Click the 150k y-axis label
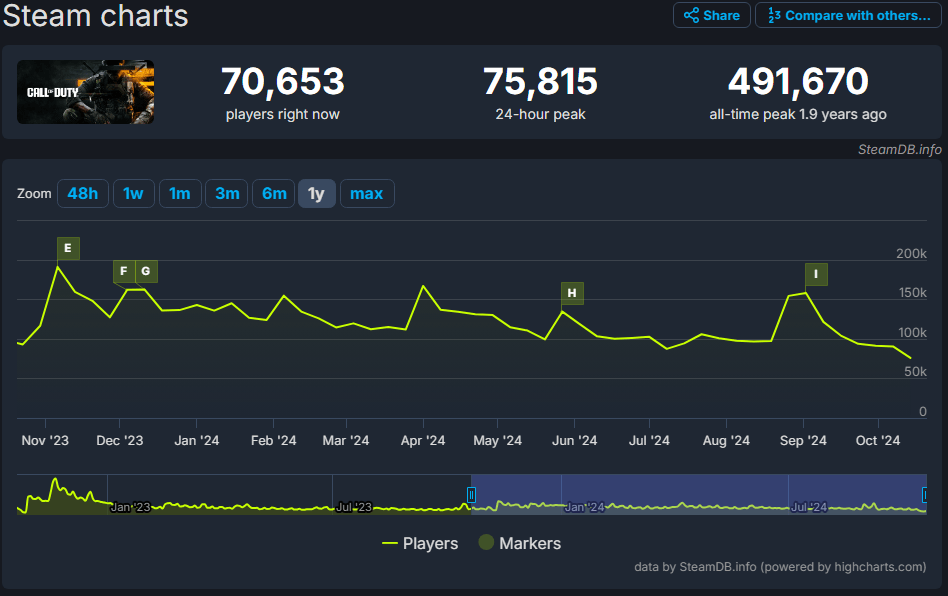The image size is (948, 596). pyautogui.click(x=912, y=293)
